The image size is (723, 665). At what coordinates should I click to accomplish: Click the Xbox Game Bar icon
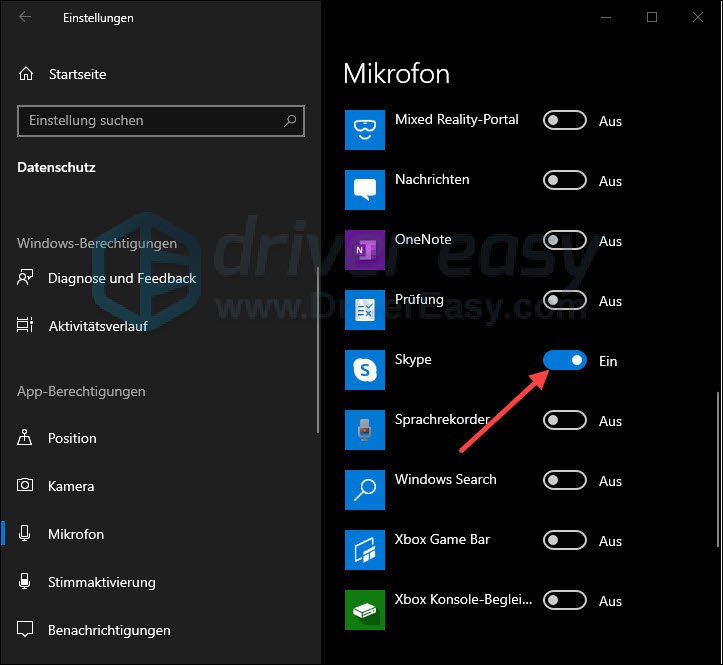[x=364, y=550]
